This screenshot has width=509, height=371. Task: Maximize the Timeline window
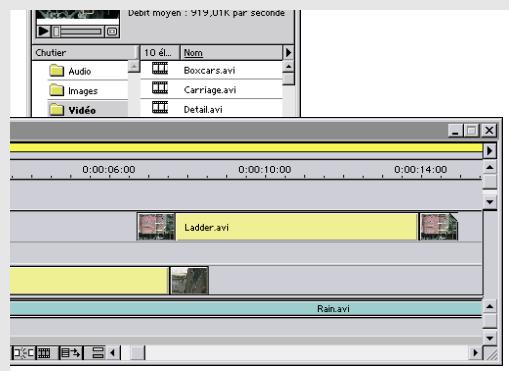(471, 130)
